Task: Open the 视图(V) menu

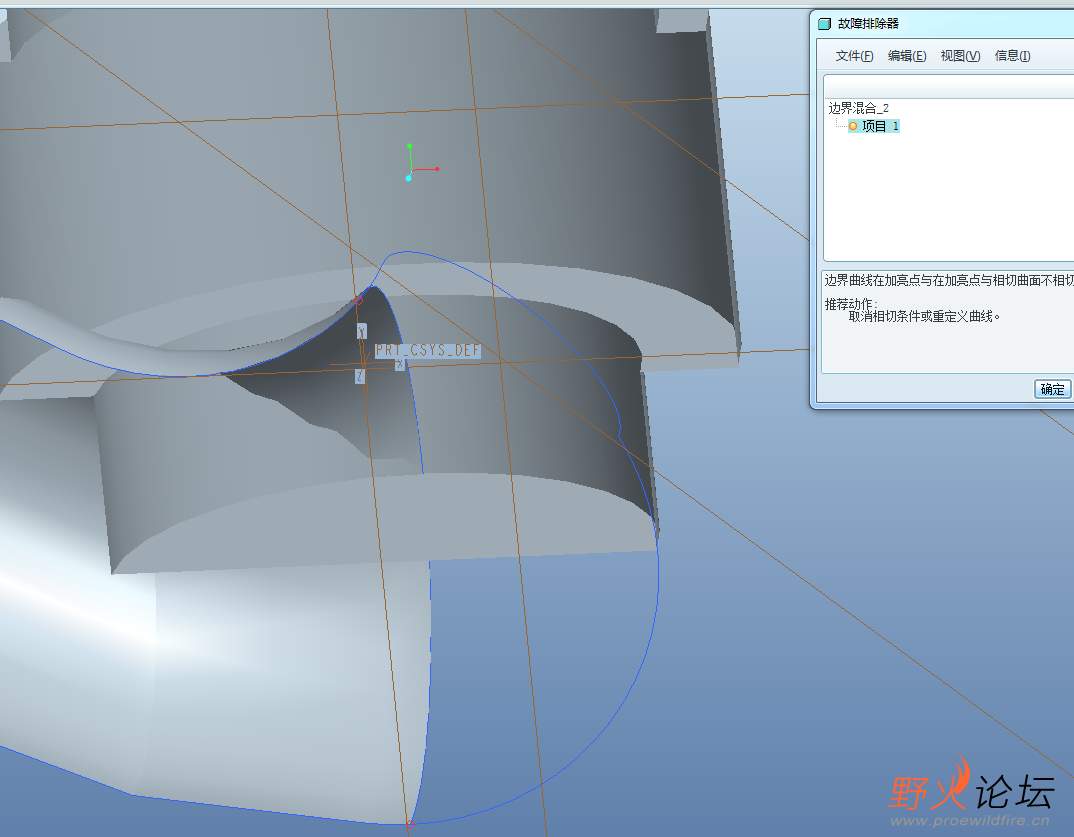Action: [x=960, y=56]
